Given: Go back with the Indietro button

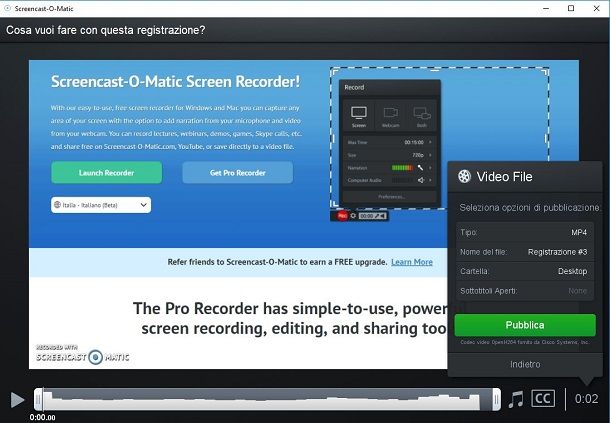Looking at the screenshot, I should pos(525,364).
